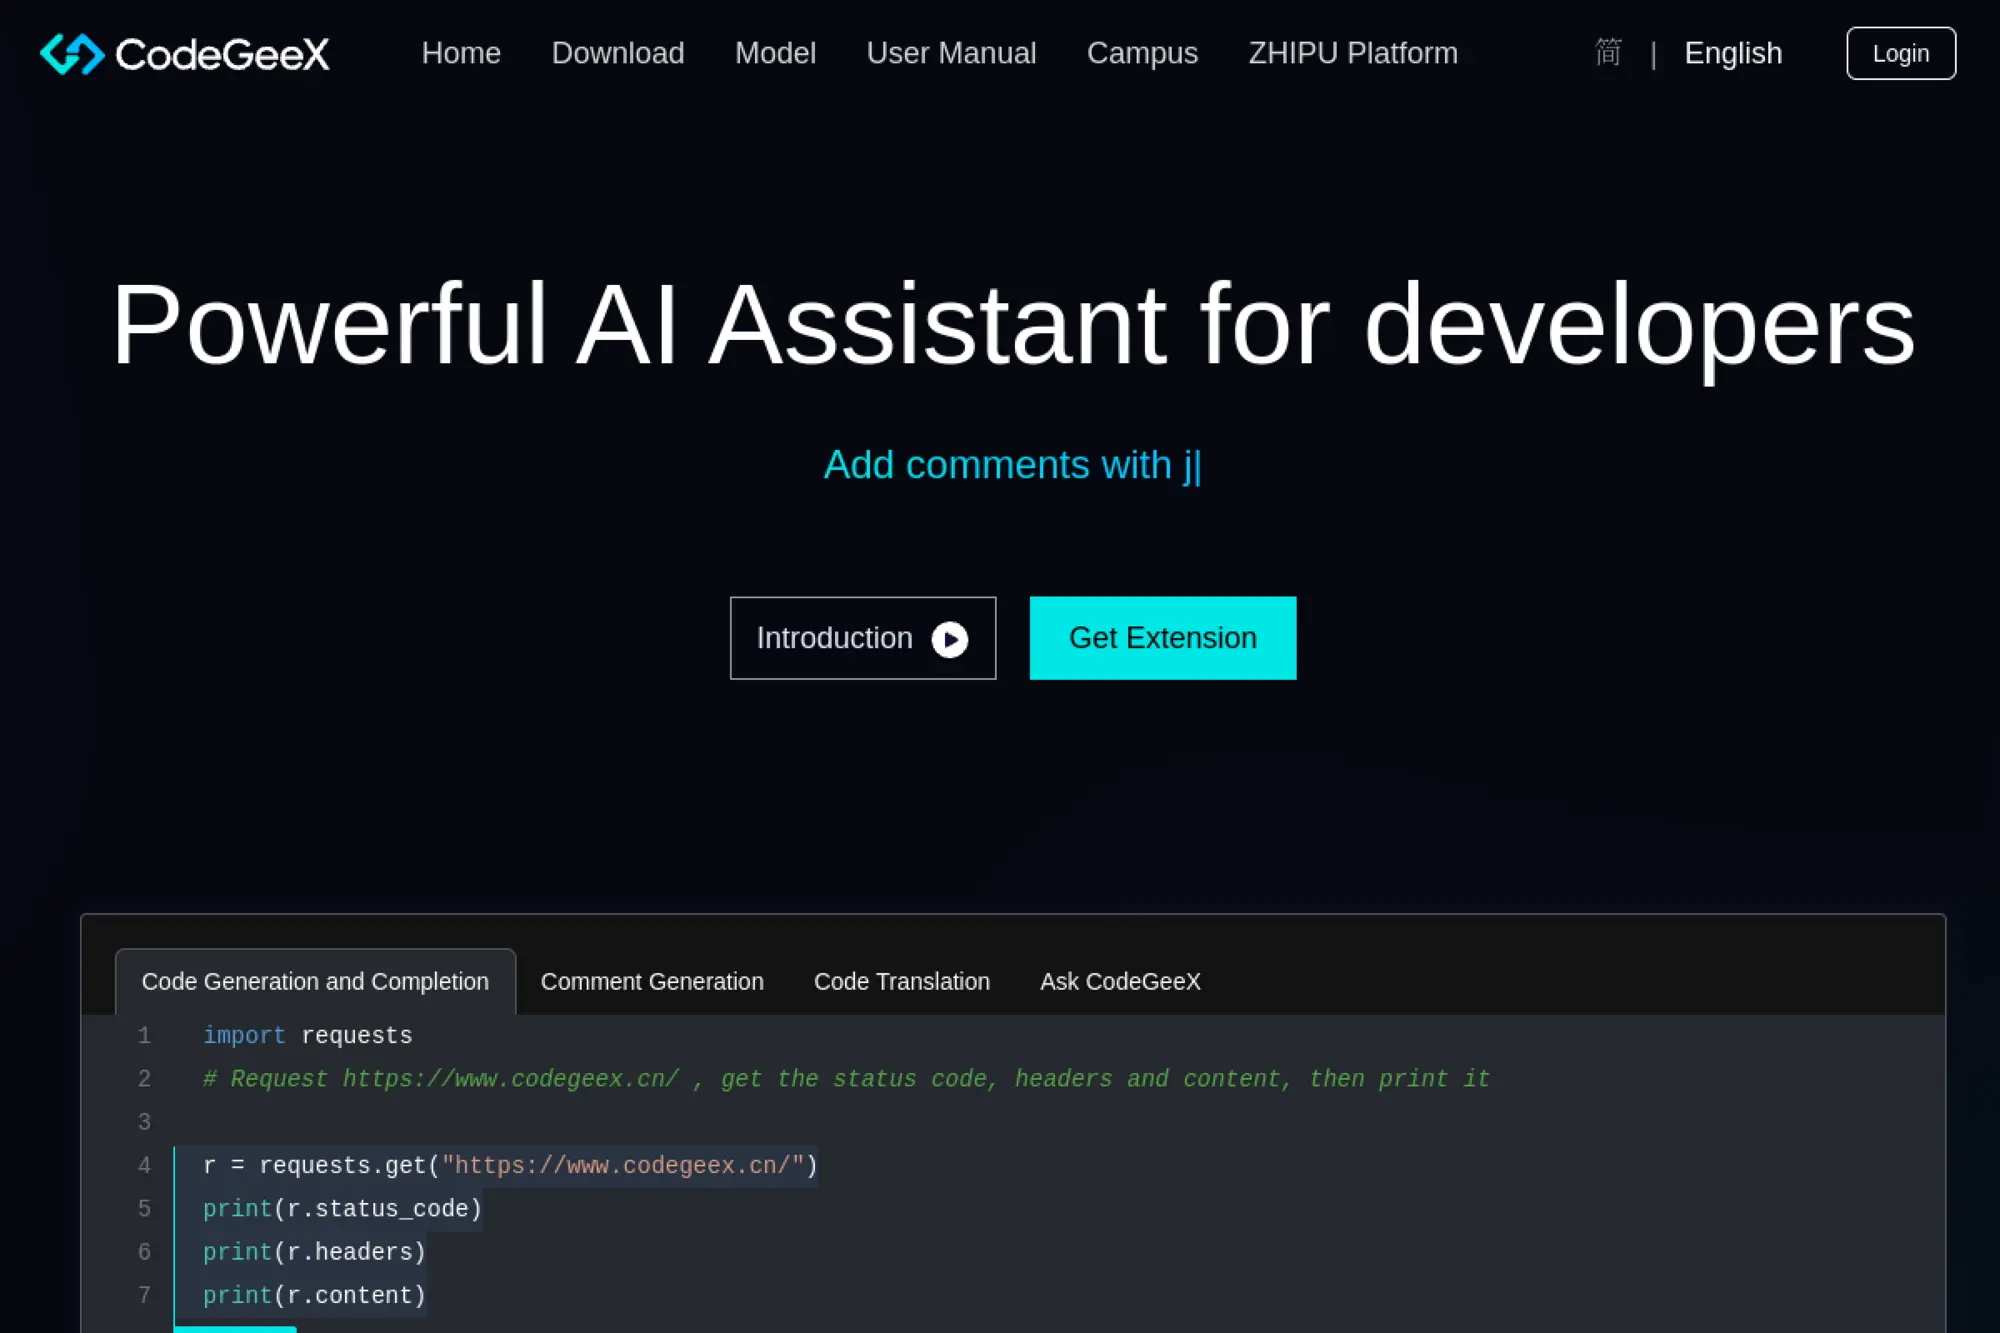Open the Home nav item

(x=461, y=53)
